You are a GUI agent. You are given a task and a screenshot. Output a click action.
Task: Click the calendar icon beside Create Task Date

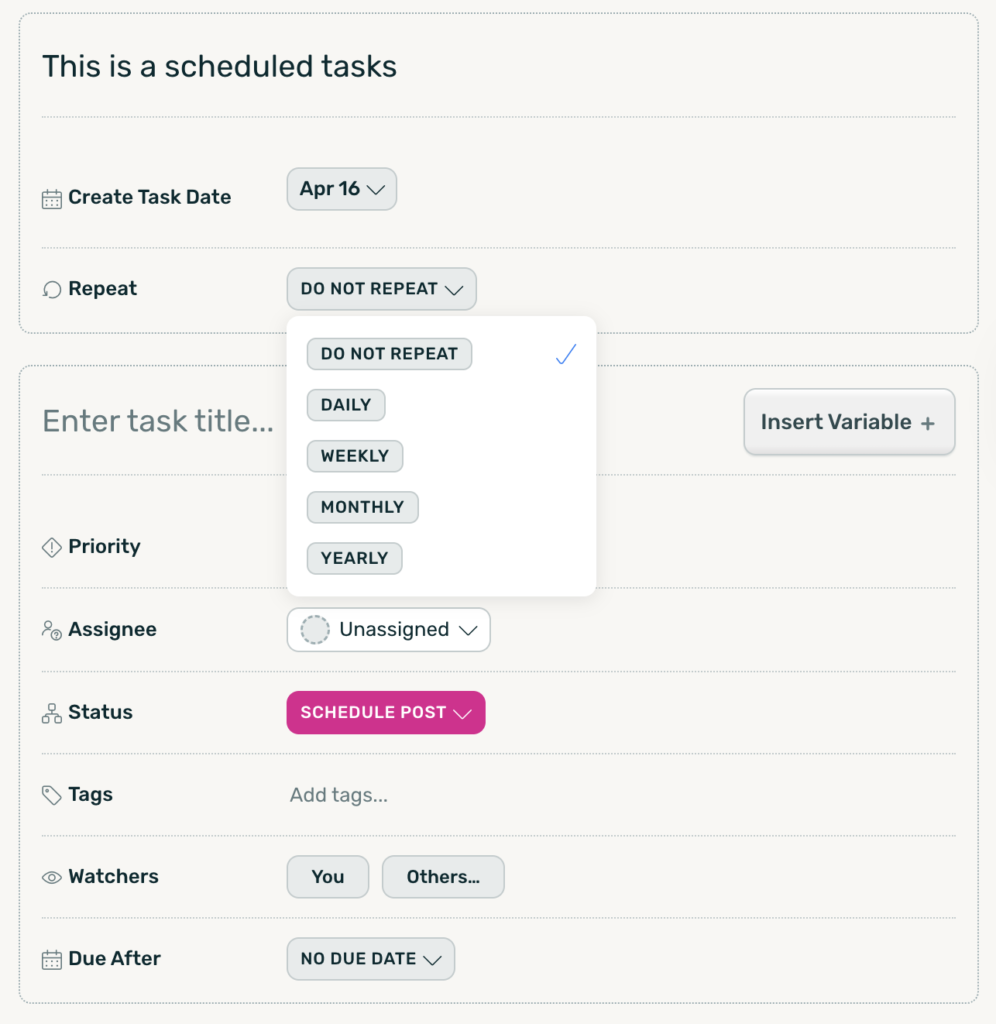51,198
